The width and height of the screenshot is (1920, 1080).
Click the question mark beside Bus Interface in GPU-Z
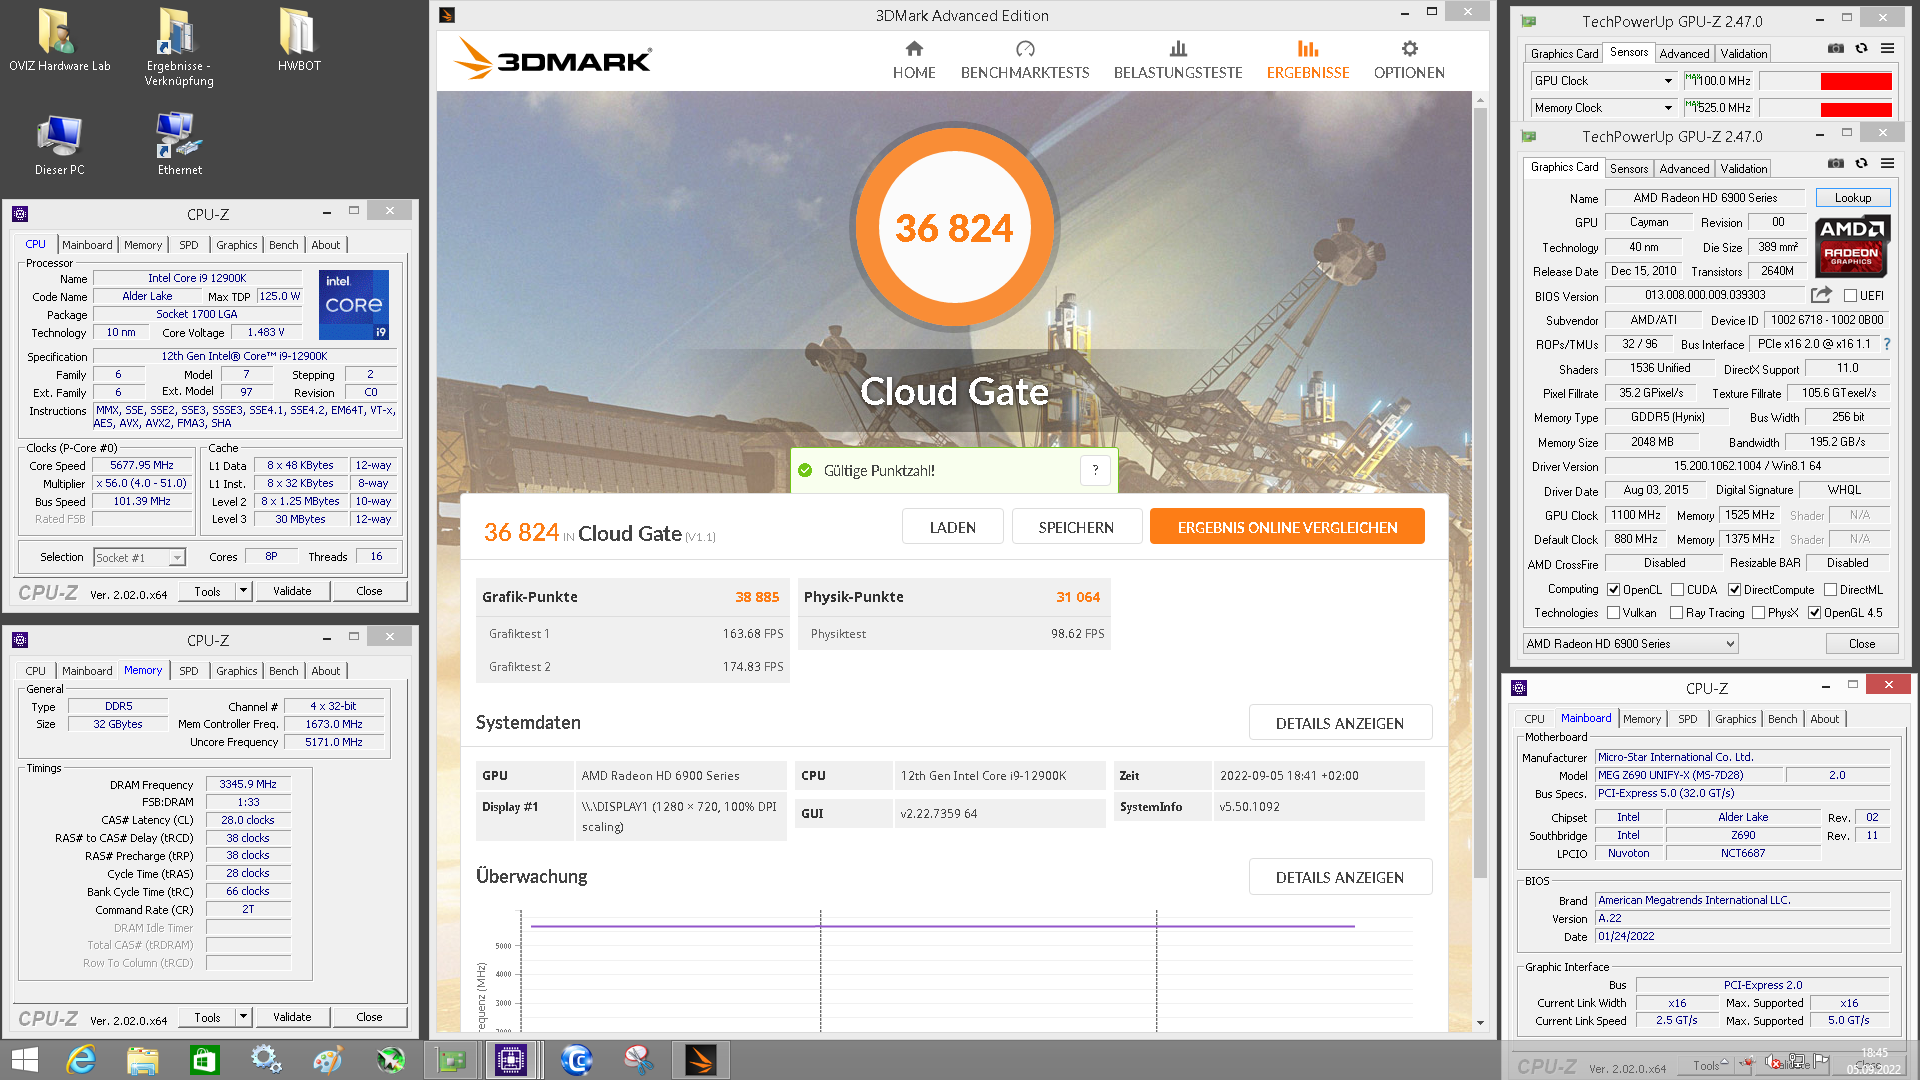pos(1887,344)
